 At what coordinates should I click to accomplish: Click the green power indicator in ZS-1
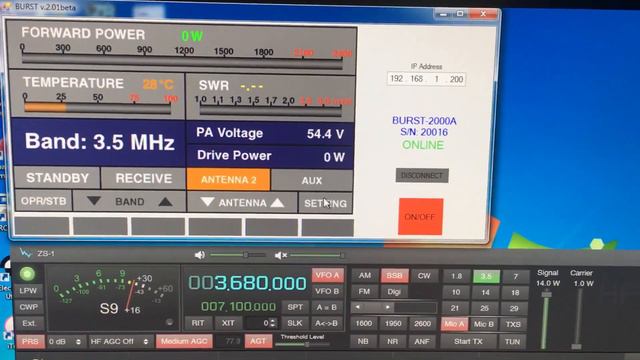pyautogui.click(x=27, y=274)
